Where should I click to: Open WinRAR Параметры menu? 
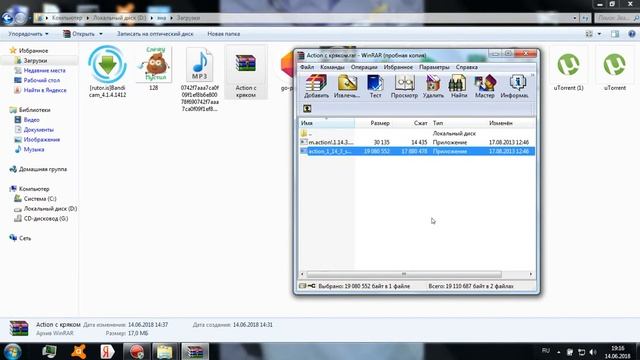point(434,67)
